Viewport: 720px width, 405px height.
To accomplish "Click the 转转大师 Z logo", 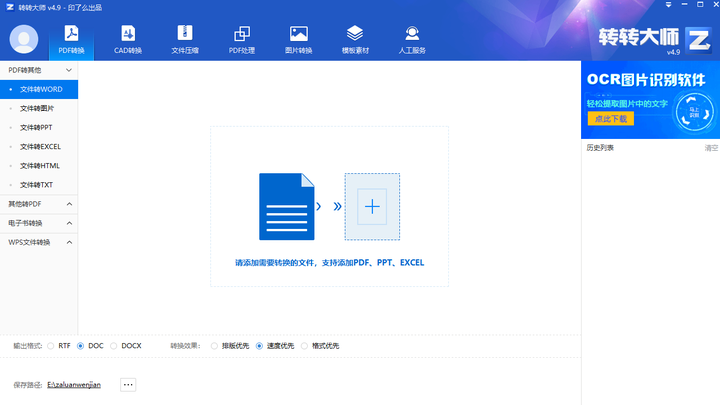I will click(698, 39).
